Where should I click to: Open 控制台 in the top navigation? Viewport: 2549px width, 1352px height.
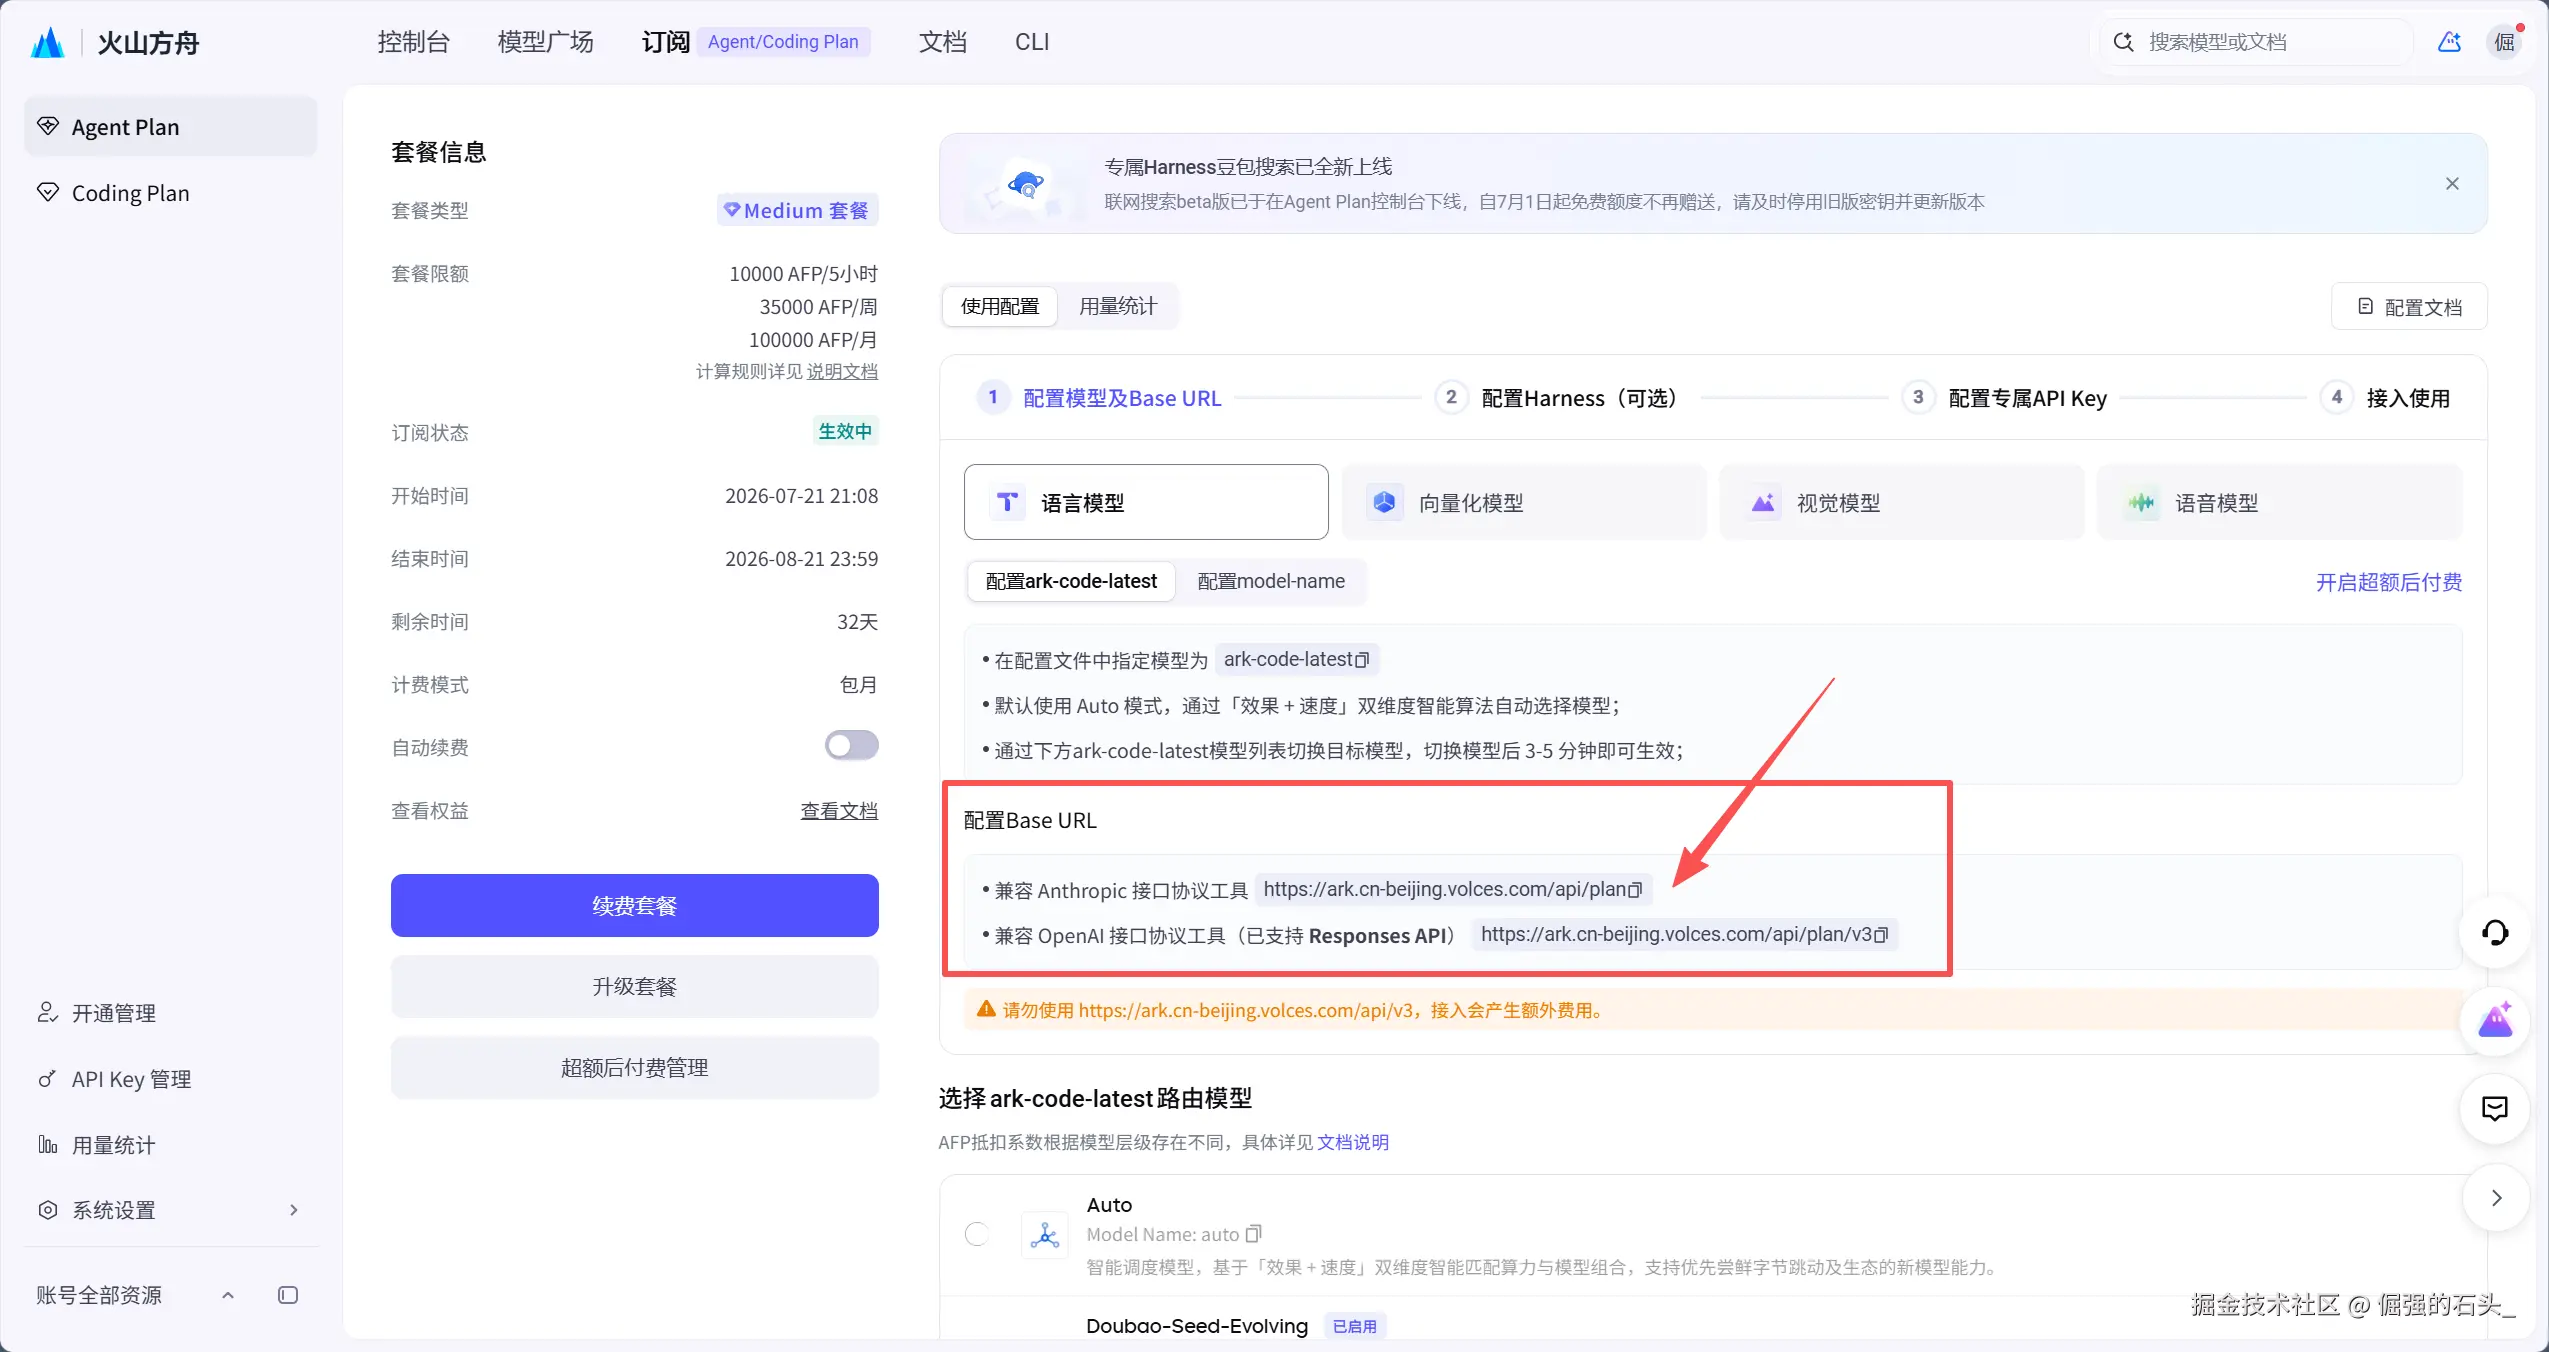[x=414, y=42]
